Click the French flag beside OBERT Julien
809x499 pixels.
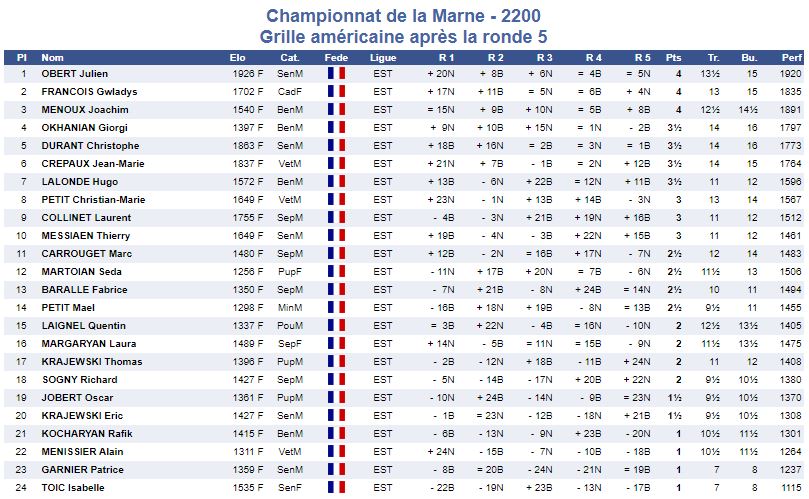pos(336,73)
